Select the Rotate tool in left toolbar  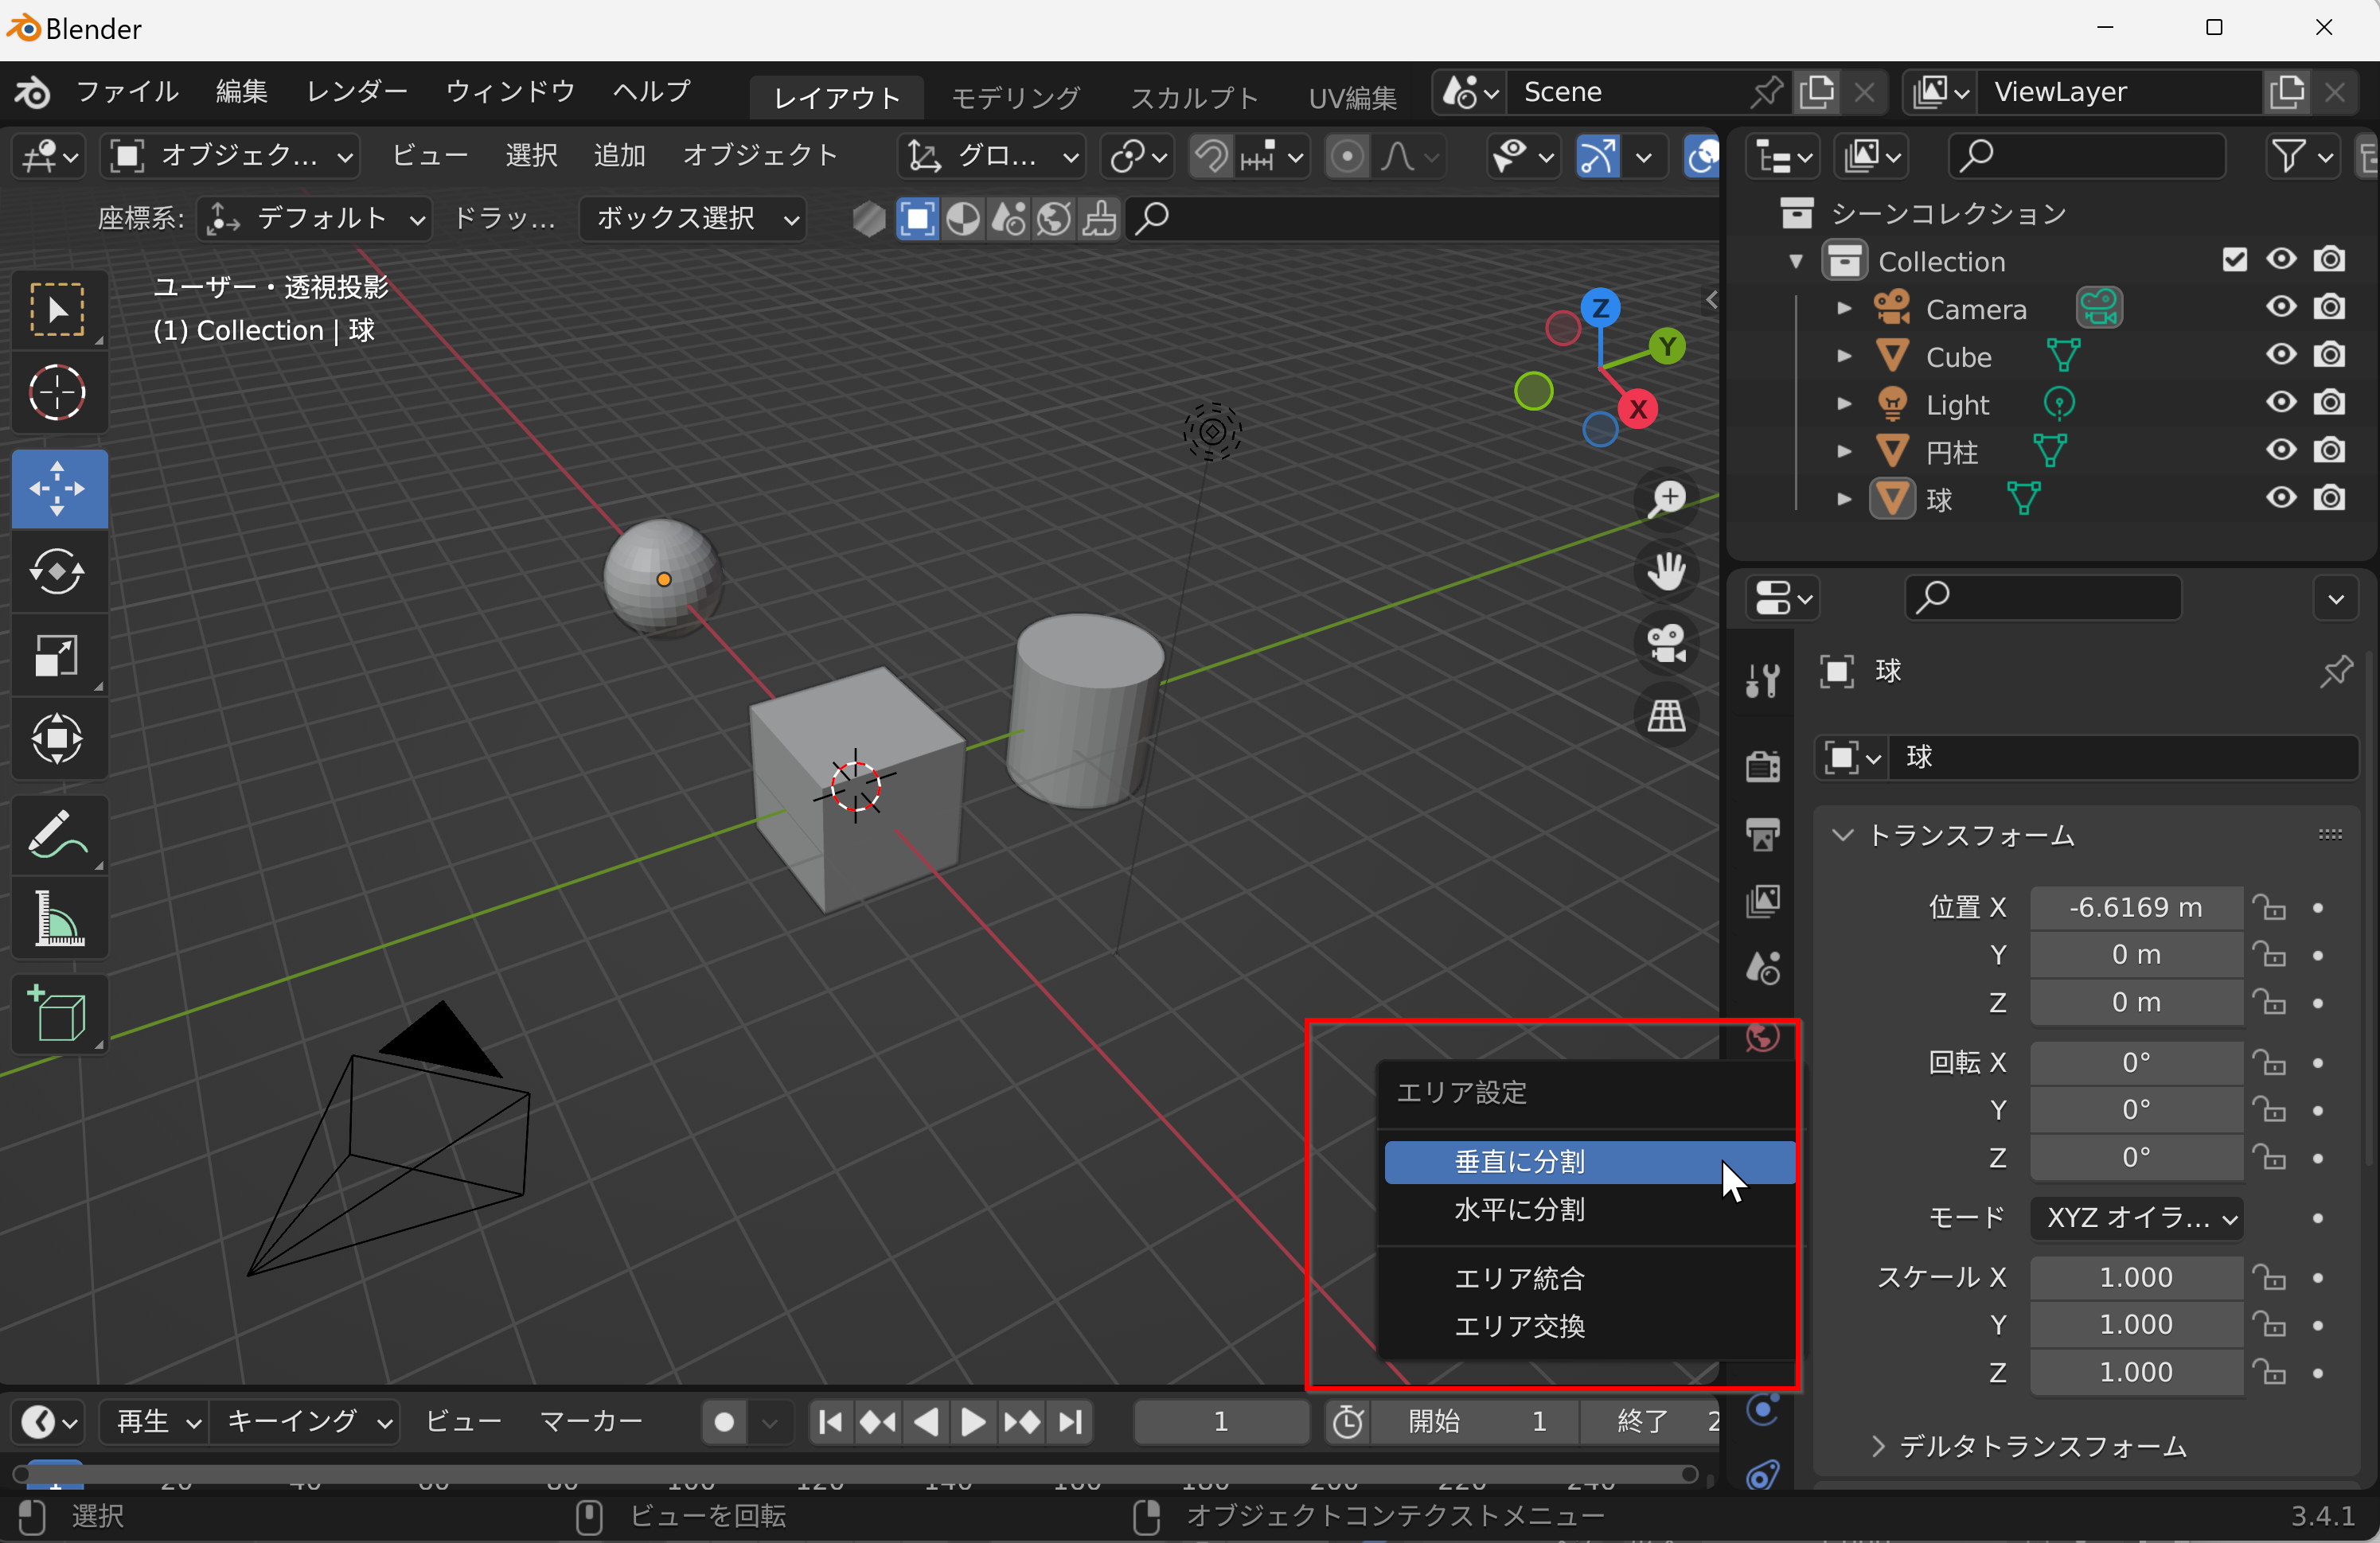[x=57, y=572]
